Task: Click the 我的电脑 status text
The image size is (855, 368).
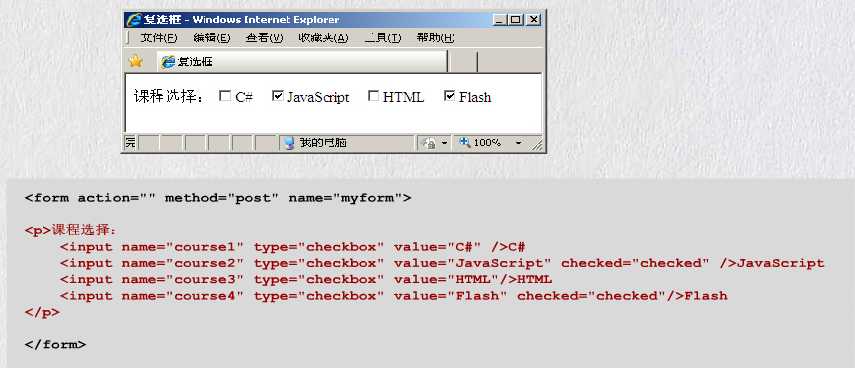Action: [x=323, y=143]
